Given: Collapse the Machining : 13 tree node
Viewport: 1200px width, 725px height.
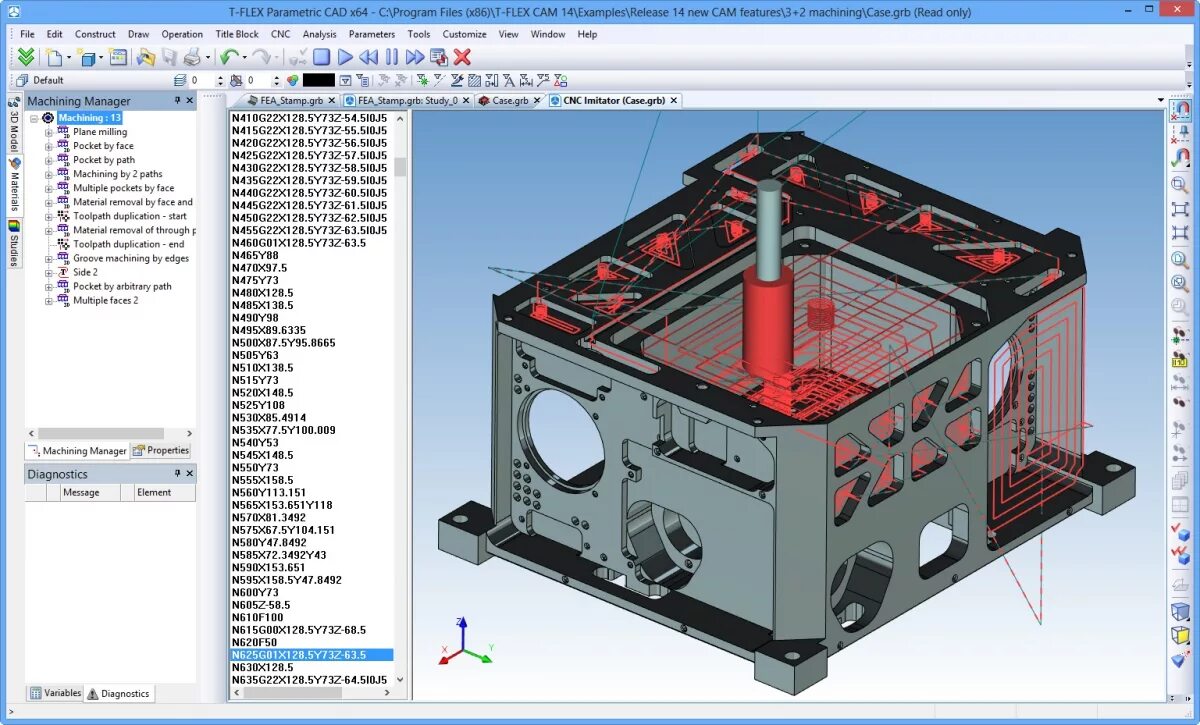Looking at the screenshot, I should coord(33,118).
